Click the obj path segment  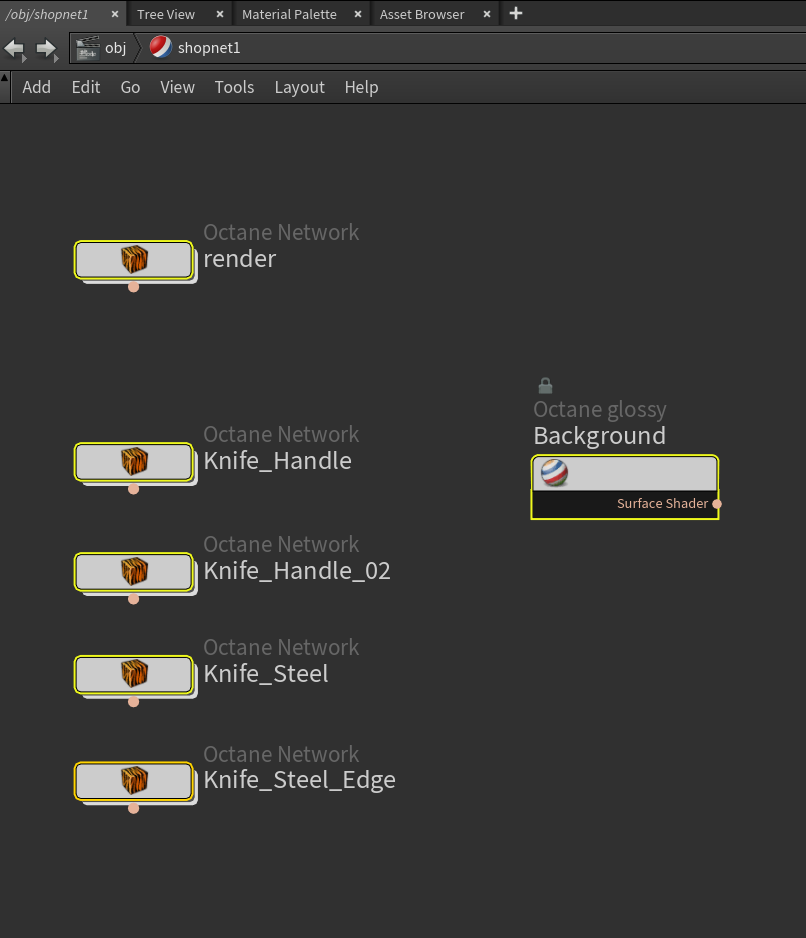(115, 48)
